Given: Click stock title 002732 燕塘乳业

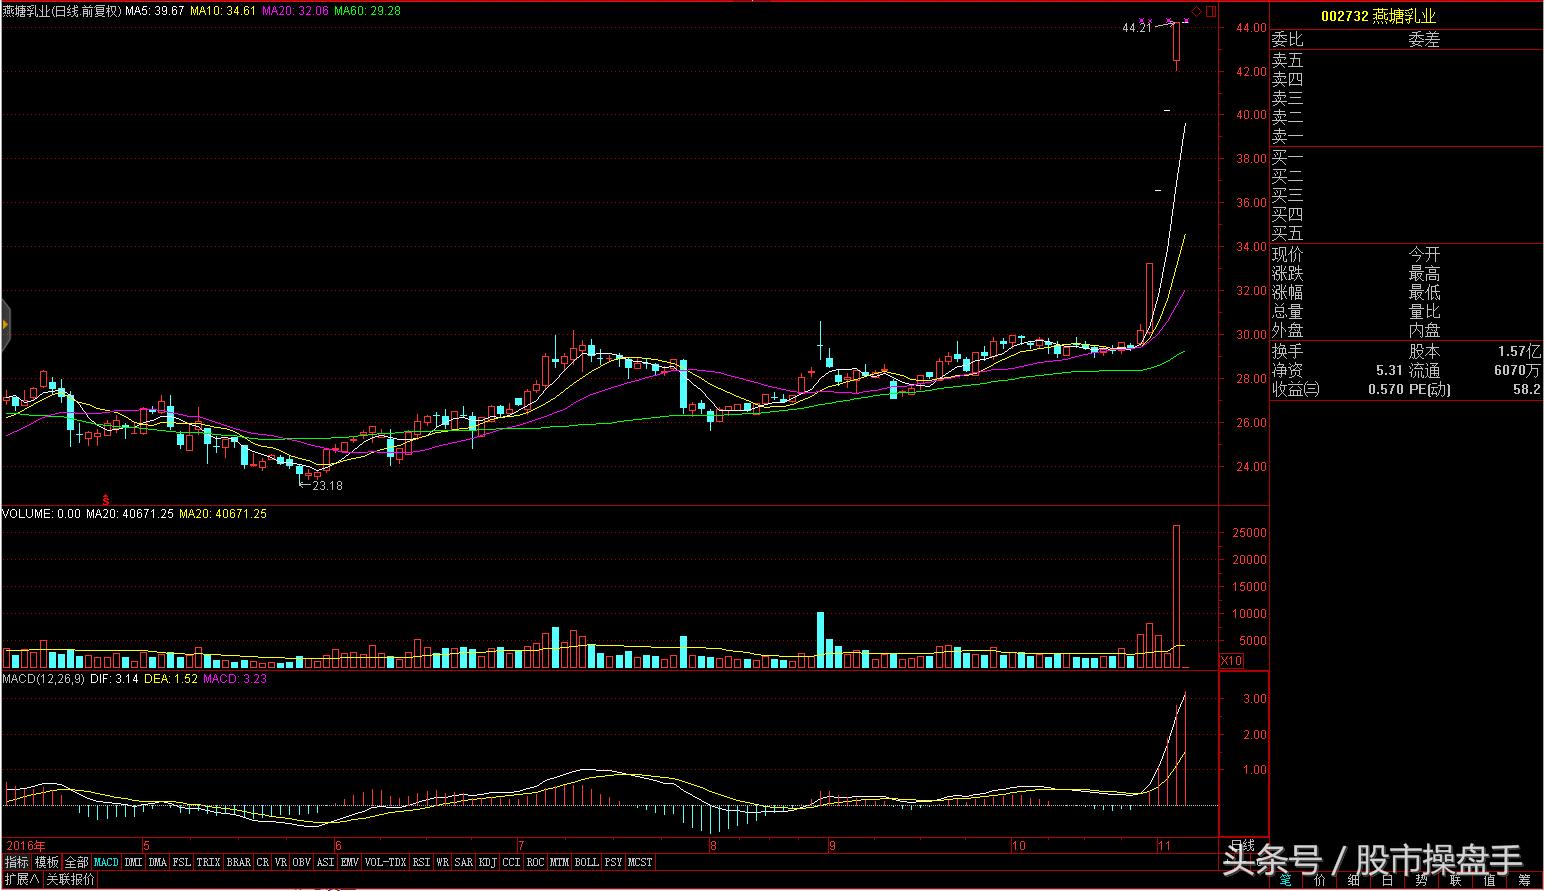Looking at the screenshot, I should (x=1378, y=16).
